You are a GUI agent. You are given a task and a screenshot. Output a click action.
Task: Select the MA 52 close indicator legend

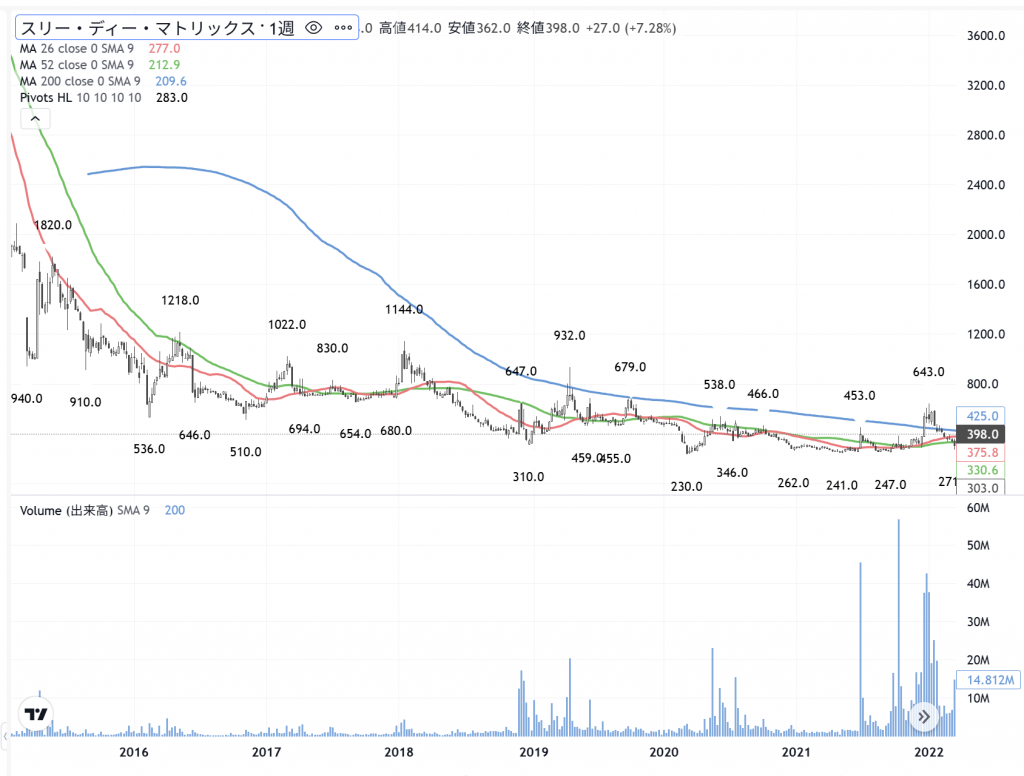(80, 65)
